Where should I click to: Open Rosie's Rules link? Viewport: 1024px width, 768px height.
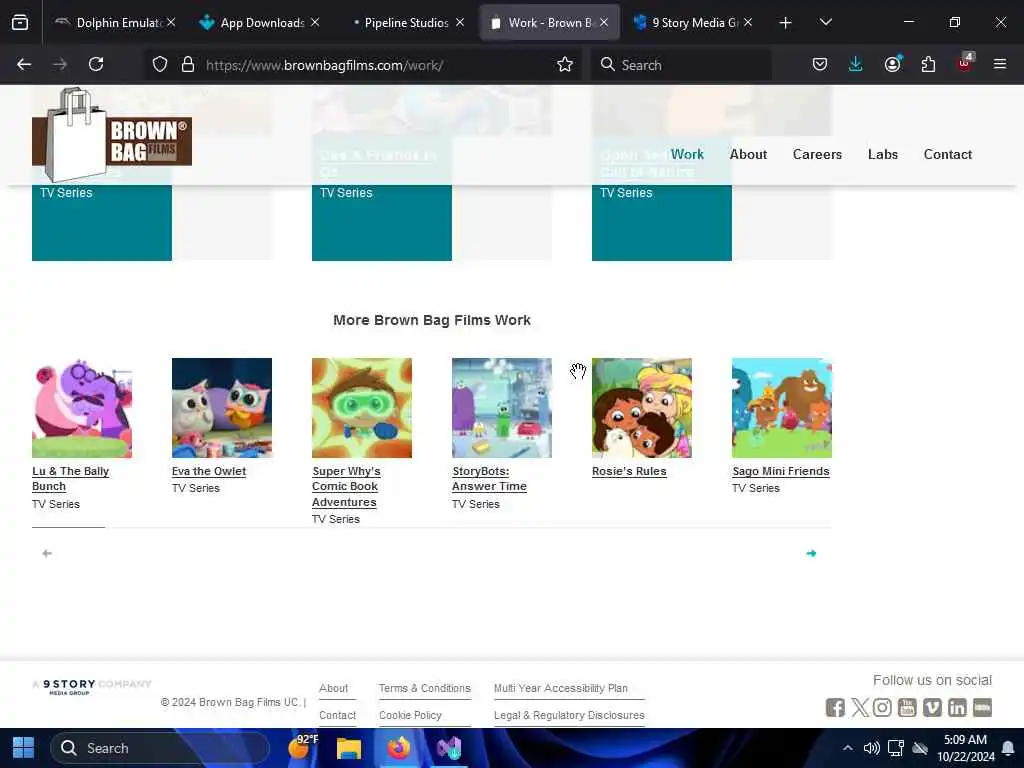(629, 471)
